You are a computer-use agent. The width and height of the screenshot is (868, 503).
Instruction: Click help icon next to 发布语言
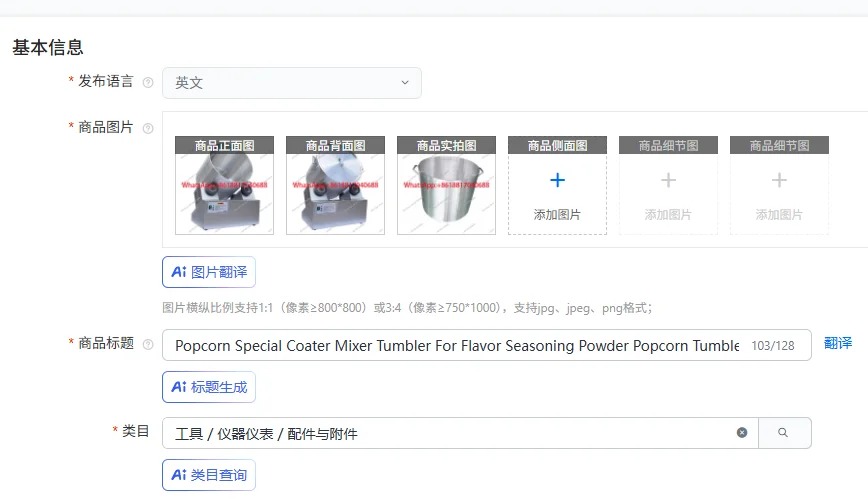[x=148, y=82]
